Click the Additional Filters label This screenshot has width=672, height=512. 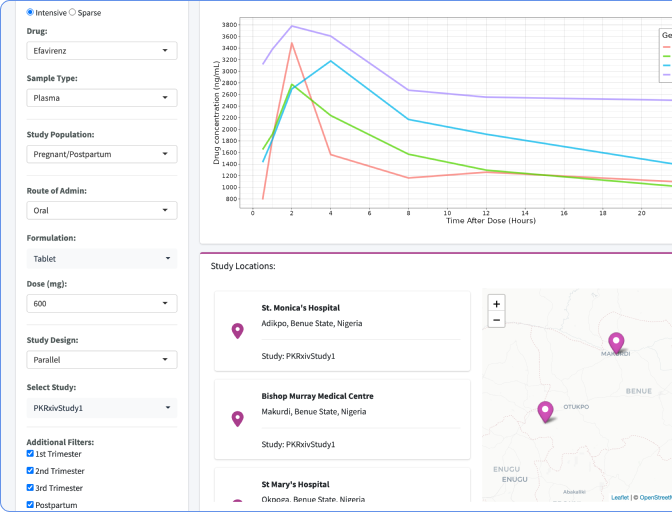tap(60, 442)
